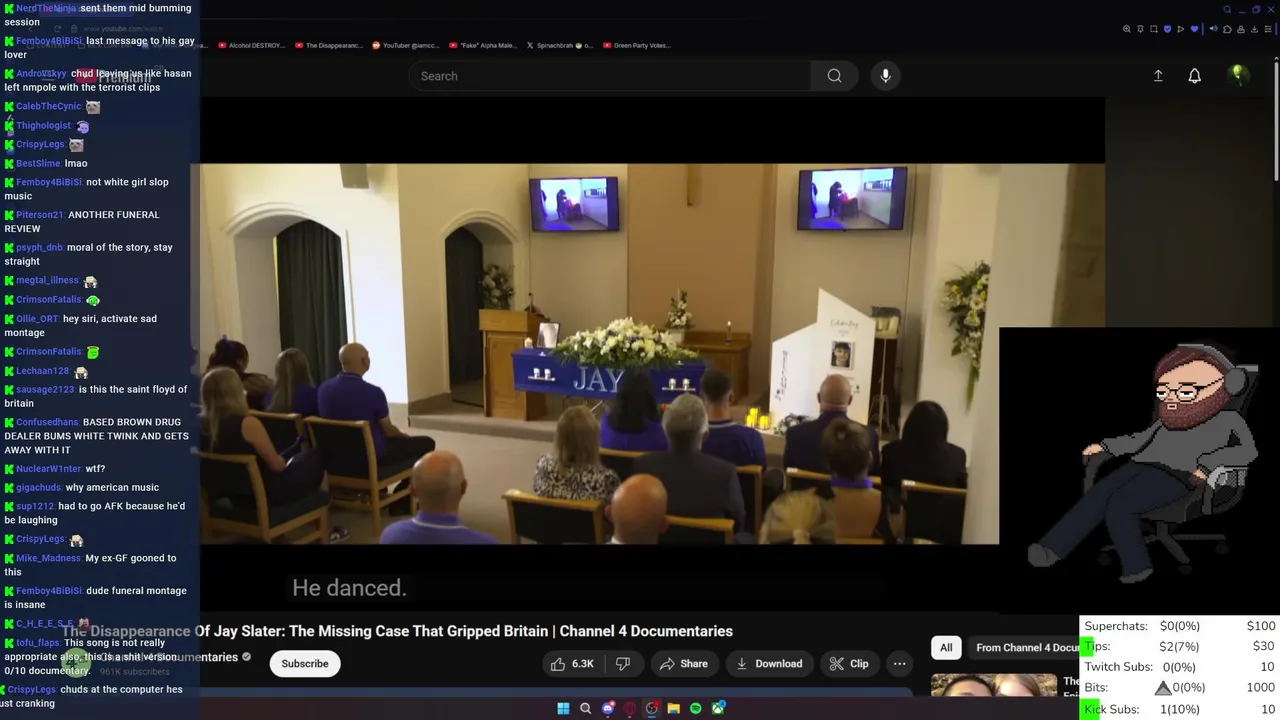Click chat username Confusedhans
The image size is (1280, 720).
point(47,423)
